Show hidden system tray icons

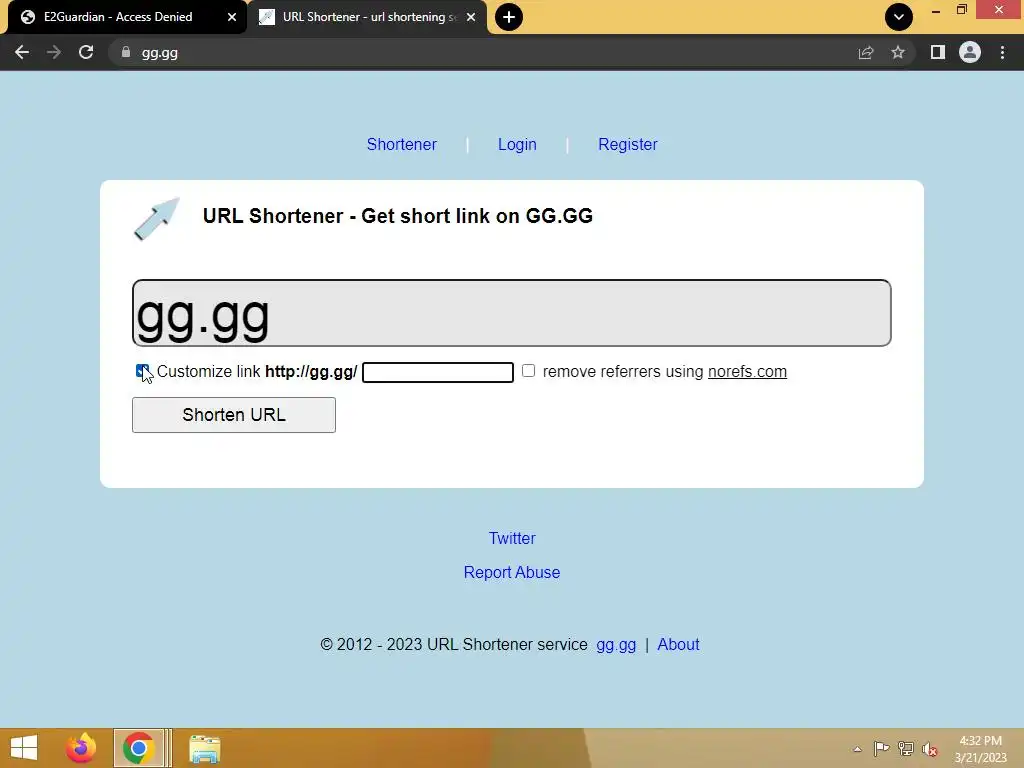click(857, 749)
